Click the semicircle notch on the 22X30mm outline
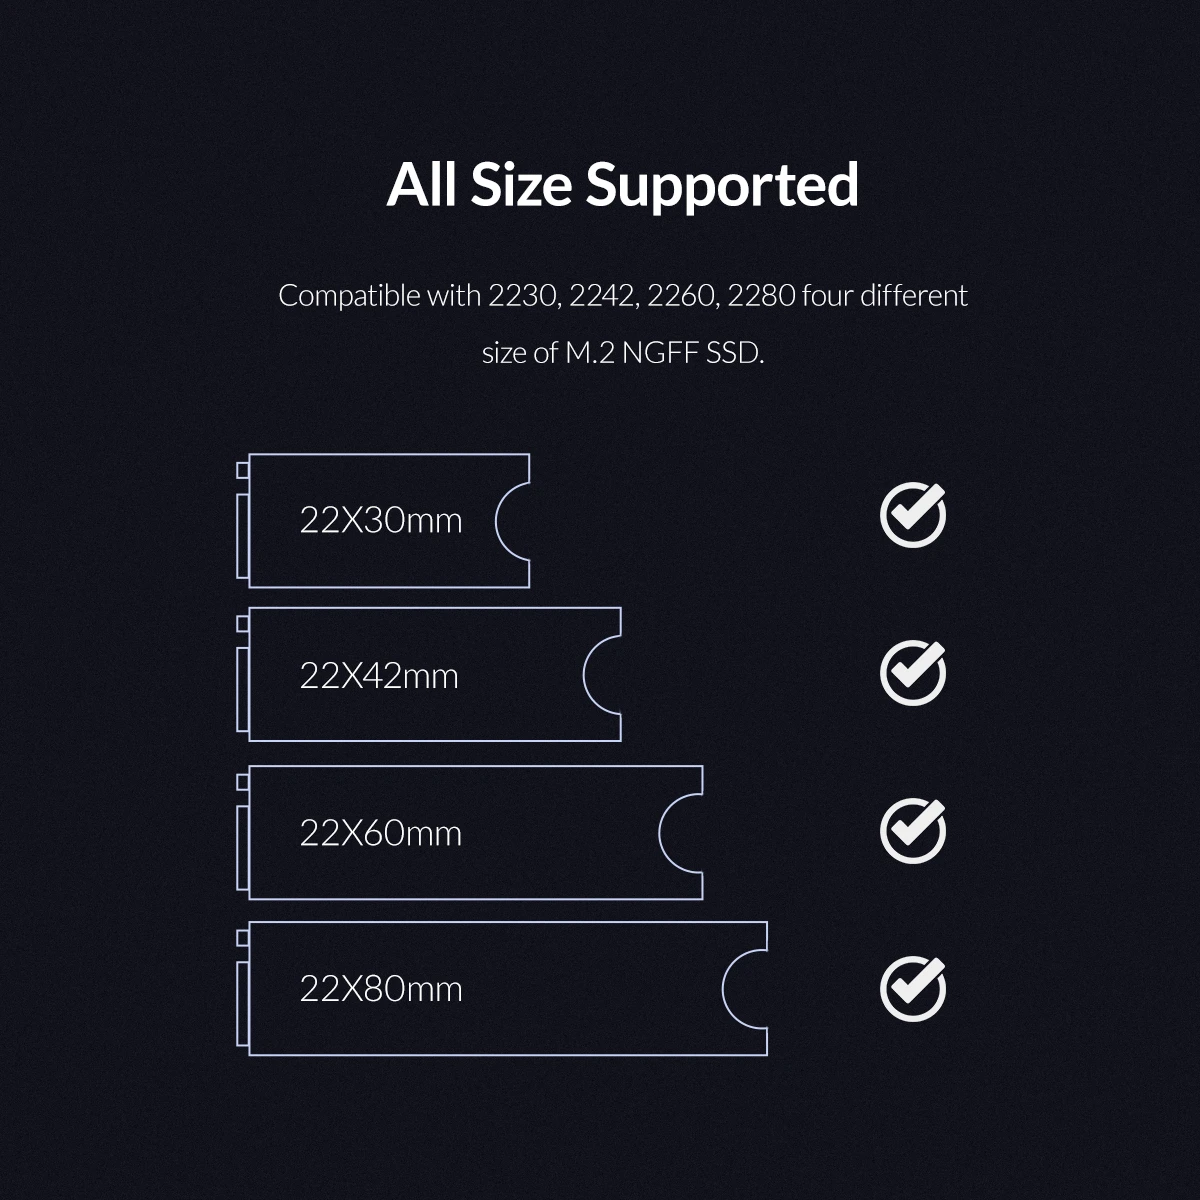The image size is (1200, 1200). (513, 520)
